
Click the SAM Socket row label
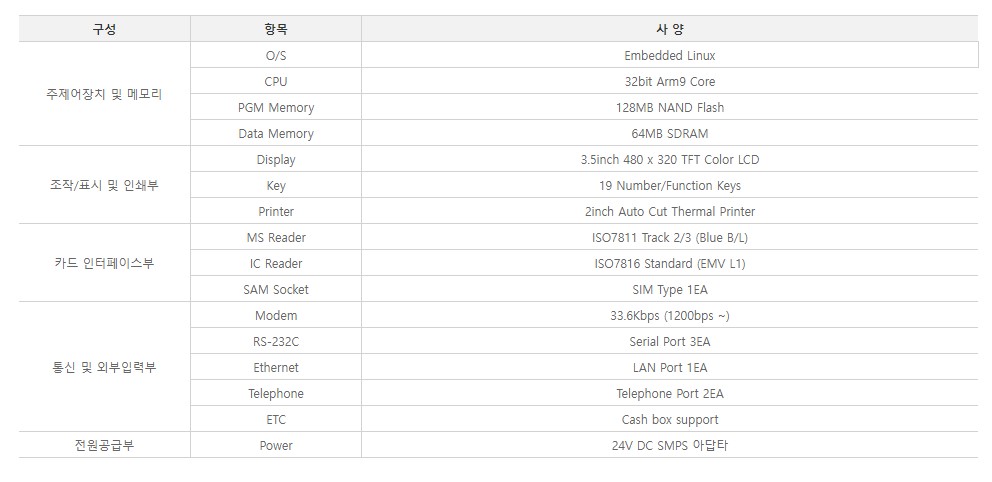[x=276, y=289]
